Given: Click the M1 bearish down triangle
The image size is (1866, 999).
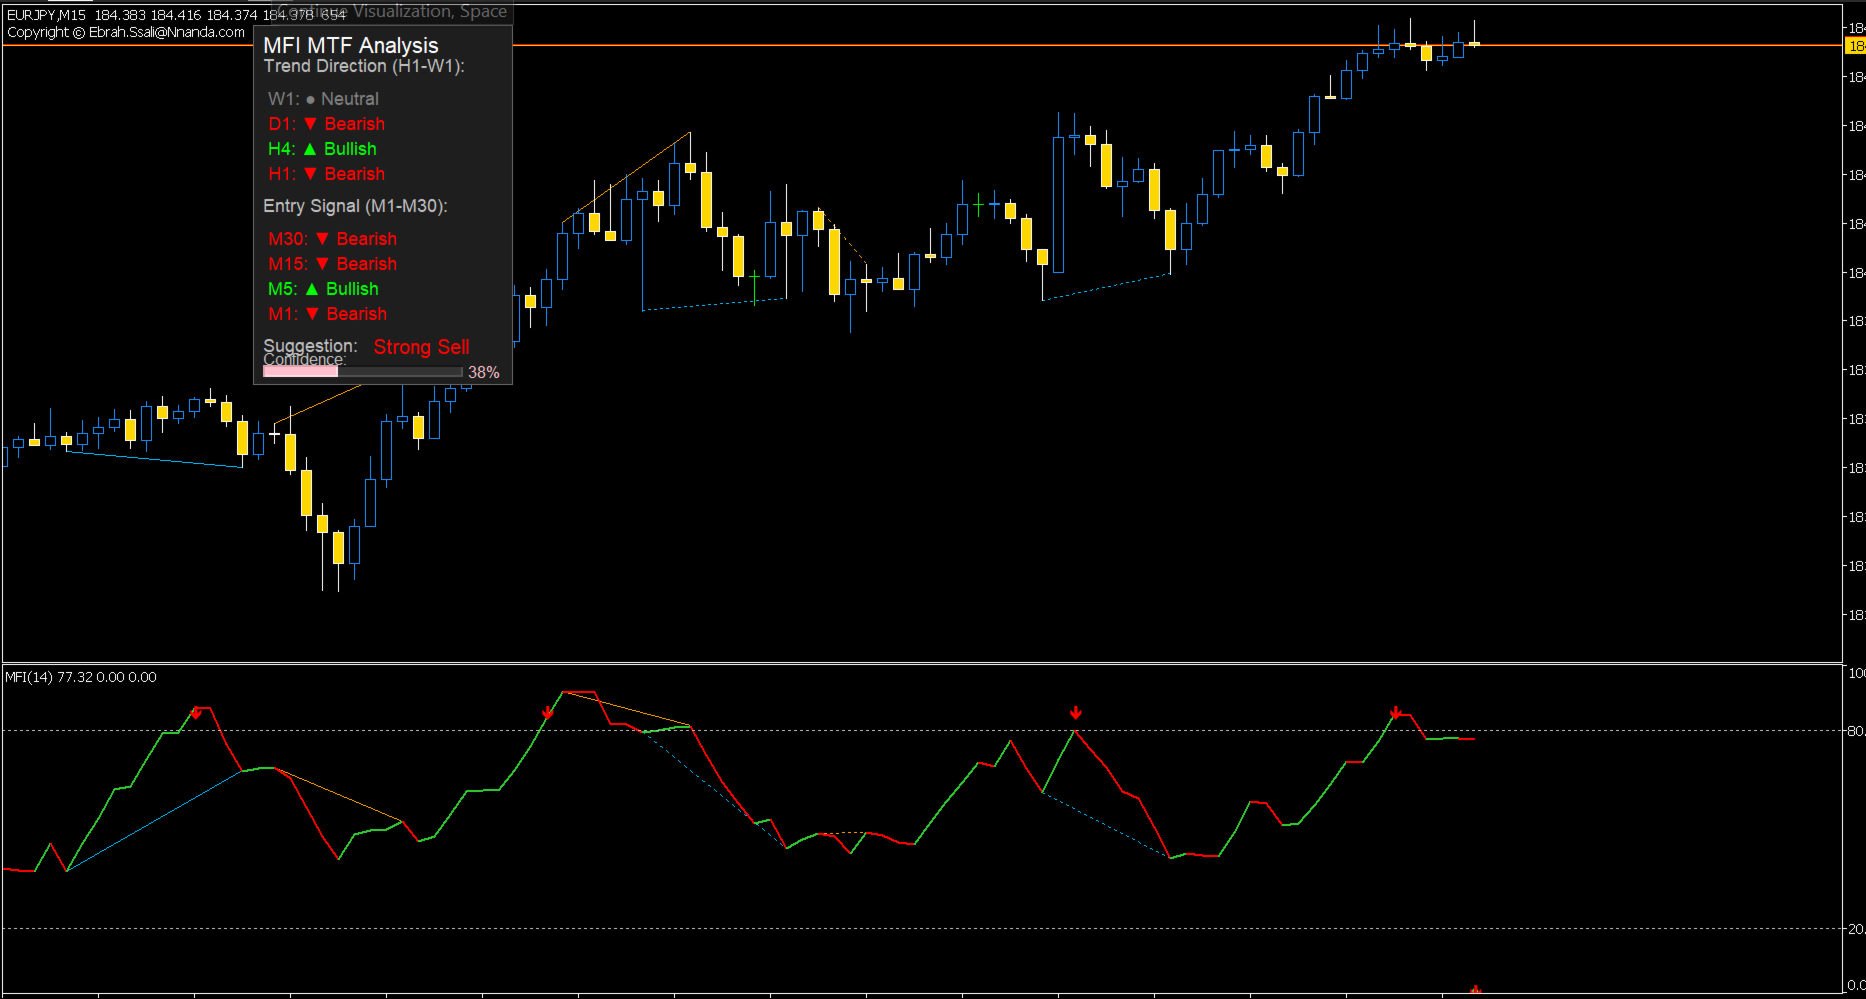Looking at the screenshot, I should (x=312, y=314).
